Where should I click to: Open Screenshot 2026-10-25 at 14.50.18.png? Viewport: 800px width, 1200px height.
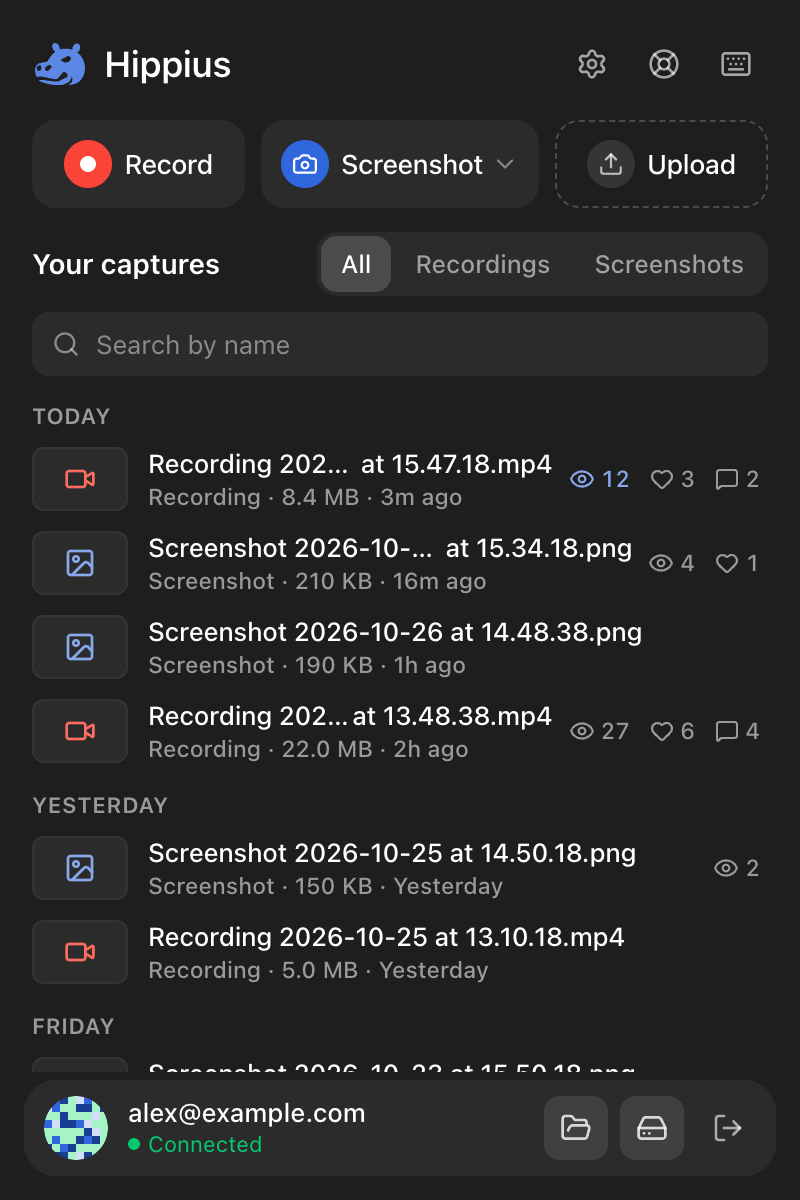click(392, 853)
